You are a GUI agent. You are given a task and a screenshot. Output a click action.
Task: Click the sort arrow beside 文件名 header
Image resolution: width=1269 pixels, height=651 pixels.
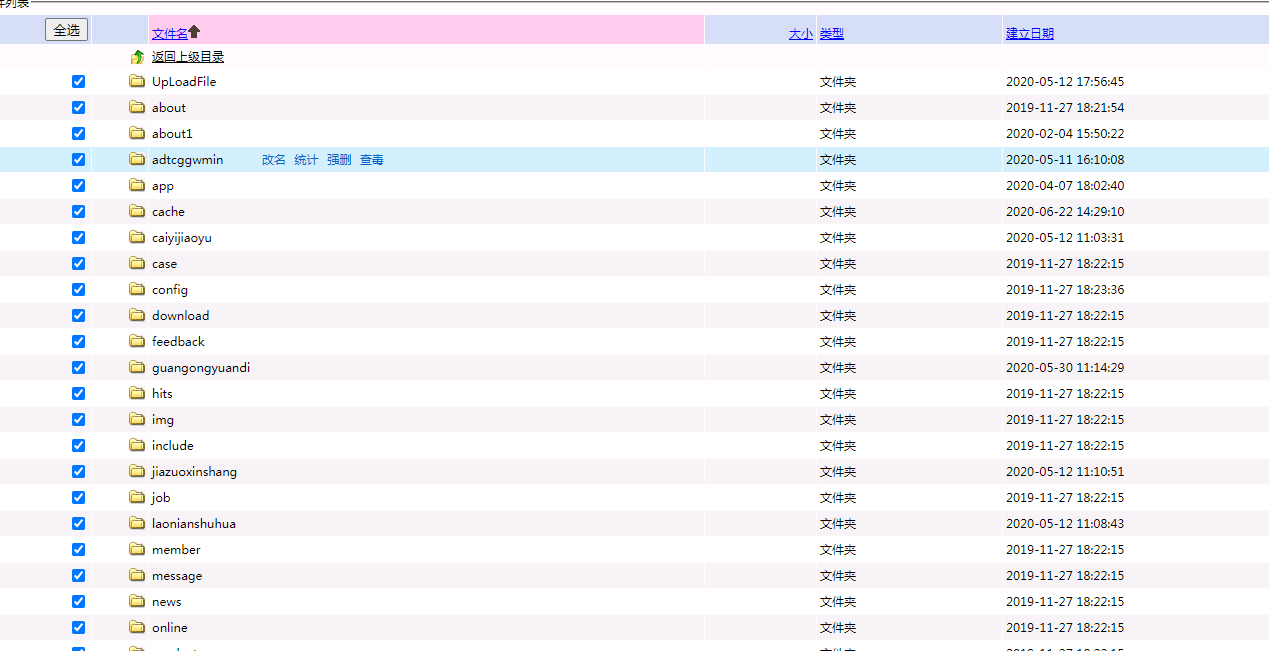click(195, 32)
